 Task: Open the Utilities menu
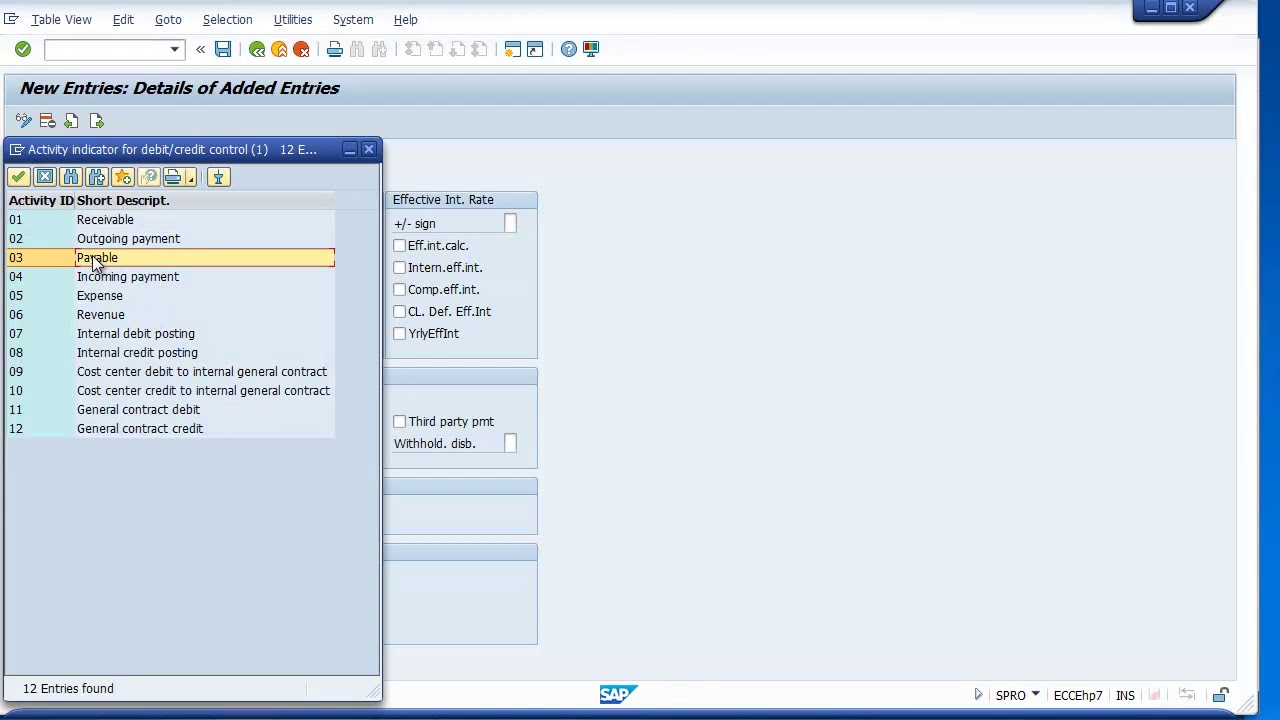(293, 19)
